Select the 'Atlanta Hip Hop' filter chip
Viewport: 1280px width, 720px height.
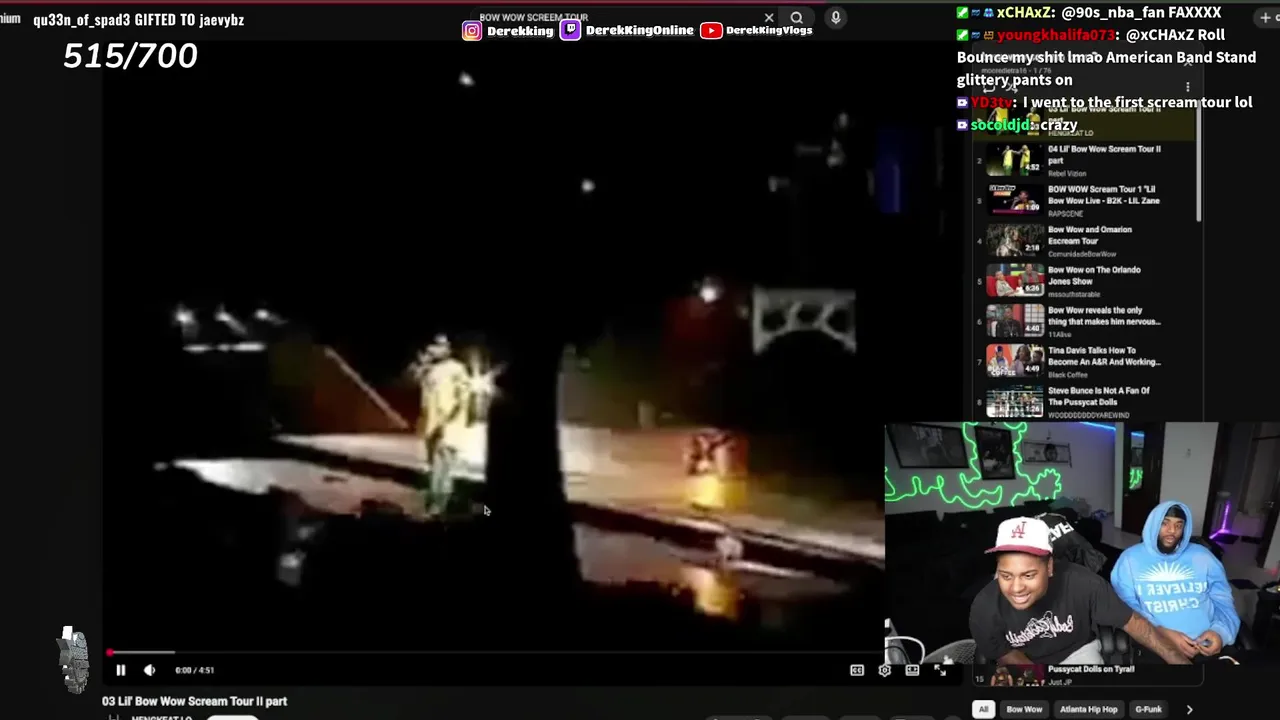(1089, 709)
